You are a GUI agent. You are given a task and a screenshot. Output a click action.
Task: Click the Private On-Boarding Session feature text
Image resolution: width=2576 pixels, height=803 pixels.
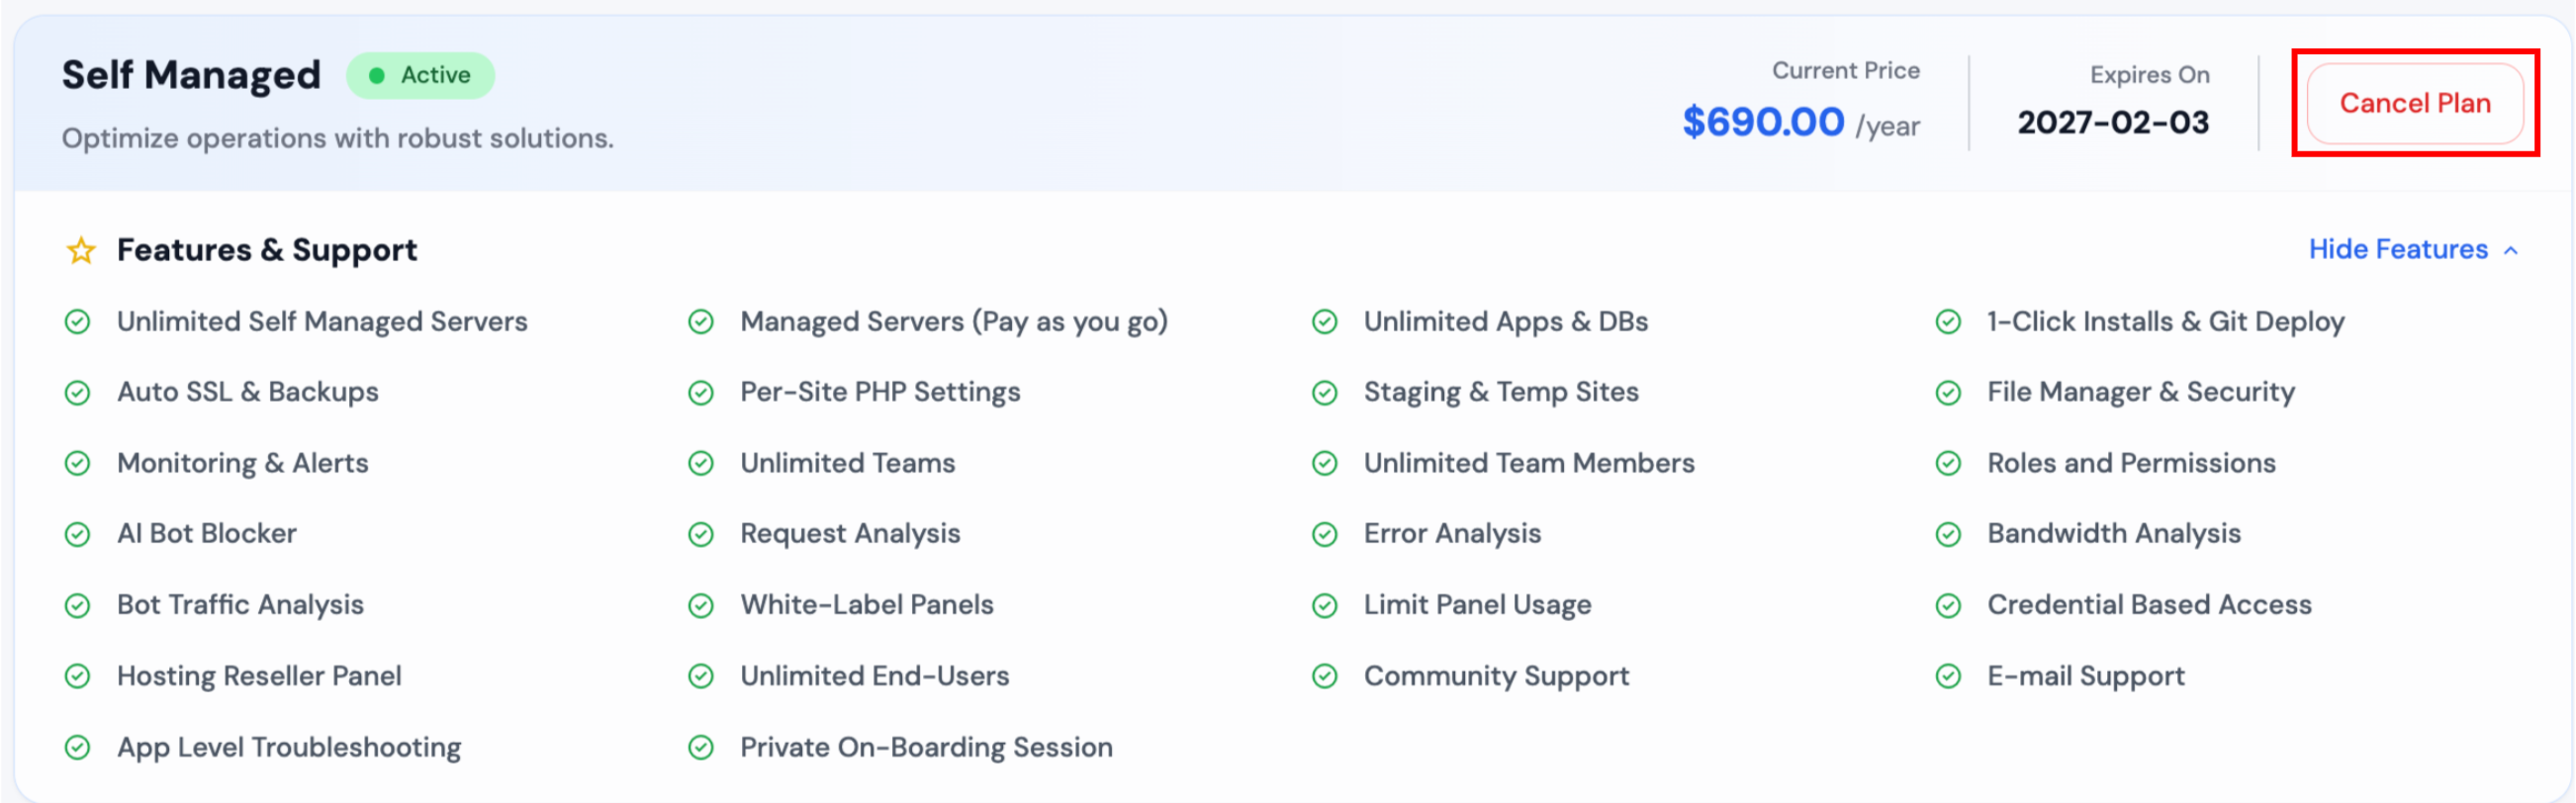[925, 747]
